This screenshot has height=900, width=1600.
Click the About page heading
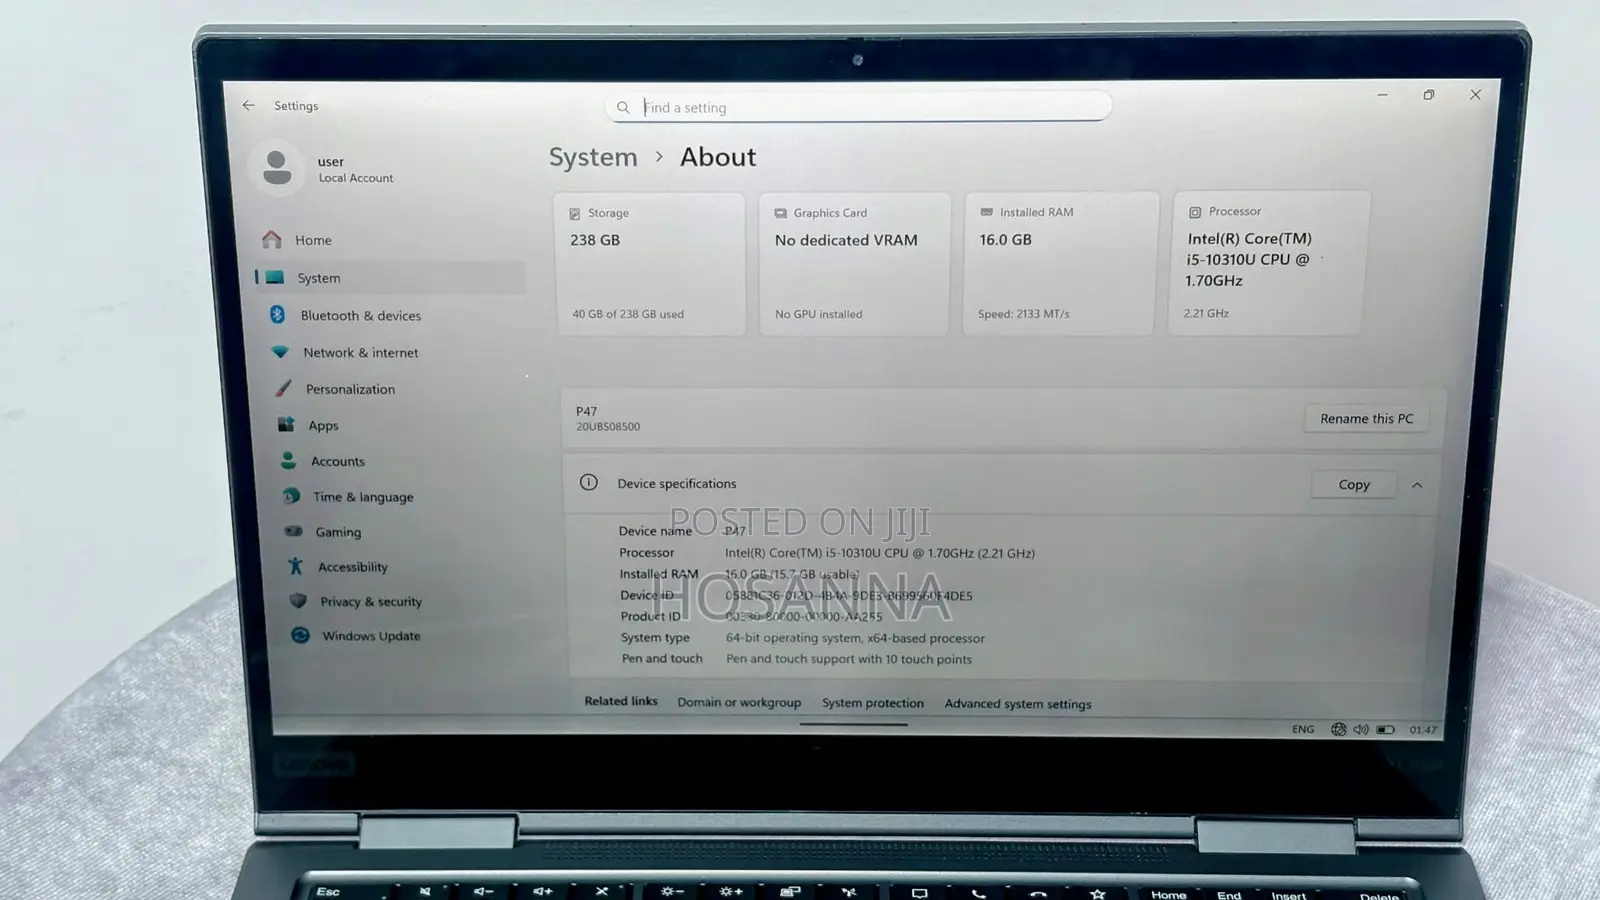coord(718,157)
